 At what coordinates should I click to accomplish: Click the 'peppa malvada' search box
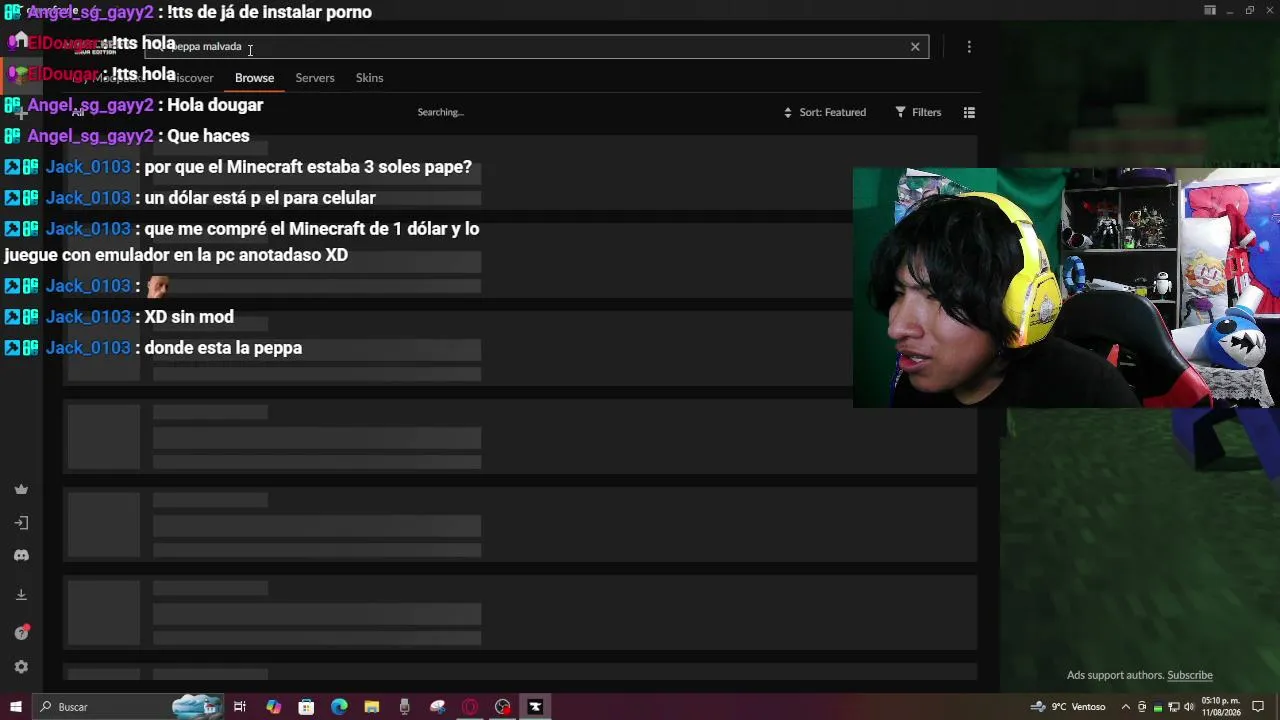pos(537,46)
